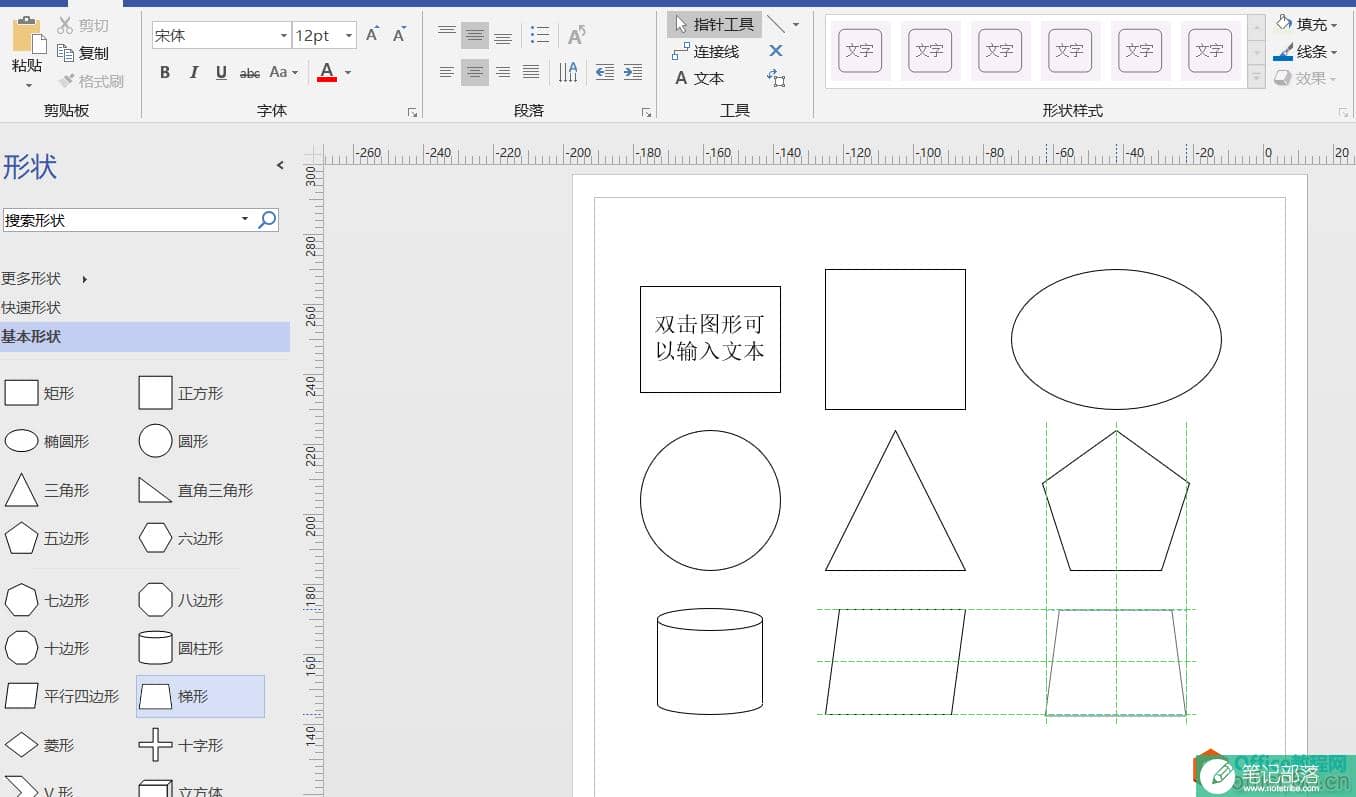The width and height of the screenshot is (1356, 797).
Task: Toggle Italic formatting
Action: point(193,72)
